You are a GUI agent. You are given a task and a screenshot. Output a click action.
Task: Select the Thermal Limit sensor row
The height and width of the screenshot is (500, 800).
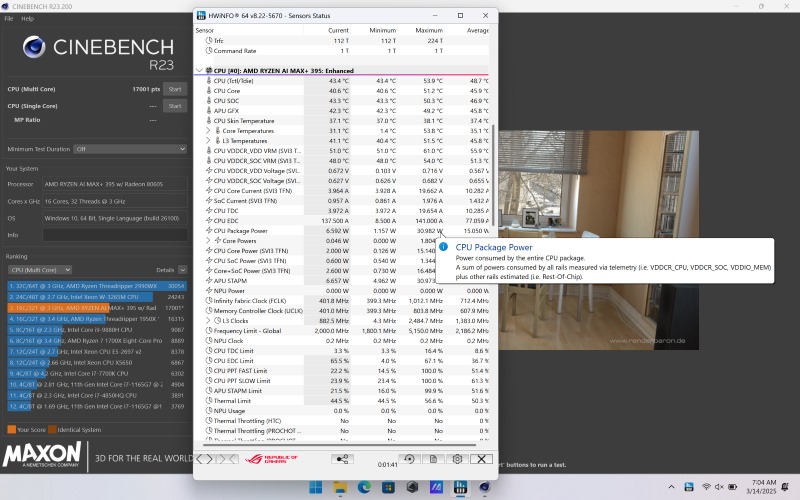341,401
